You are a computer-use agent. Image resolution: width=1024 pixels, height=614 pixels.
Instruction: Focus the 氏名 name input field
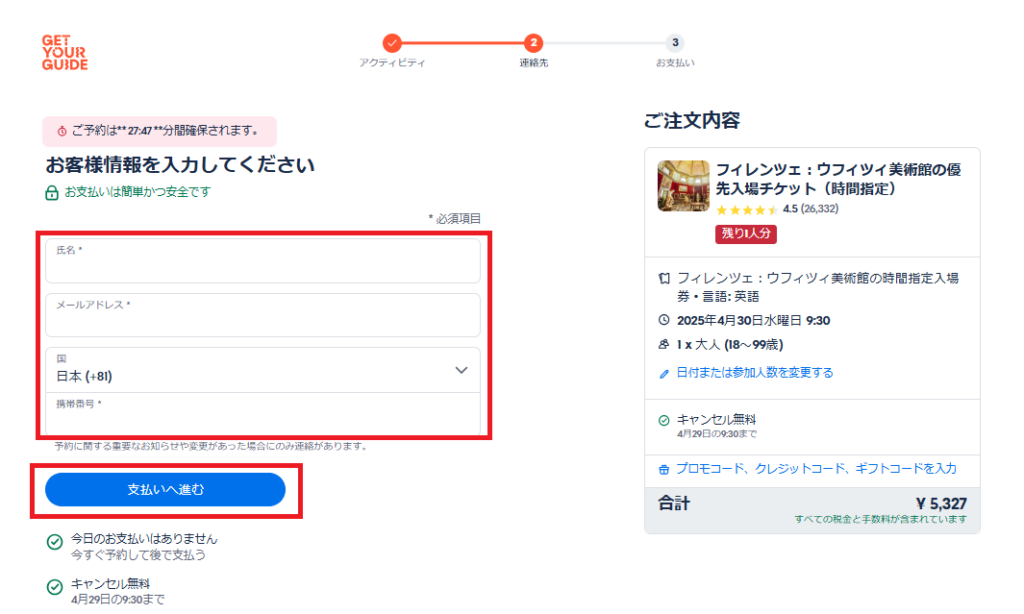click(x=263, y=260)
